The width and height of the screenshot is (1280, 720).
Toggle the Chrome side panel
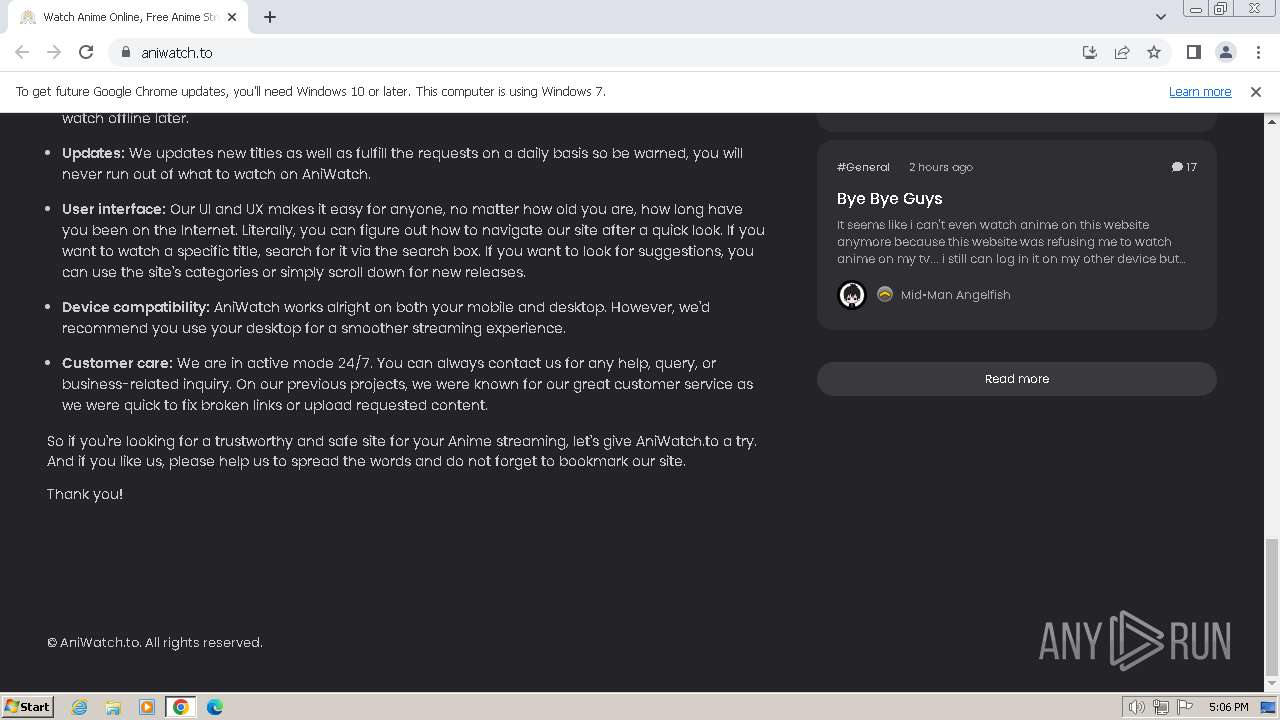pyautogui.click(x=1193, y=52)
